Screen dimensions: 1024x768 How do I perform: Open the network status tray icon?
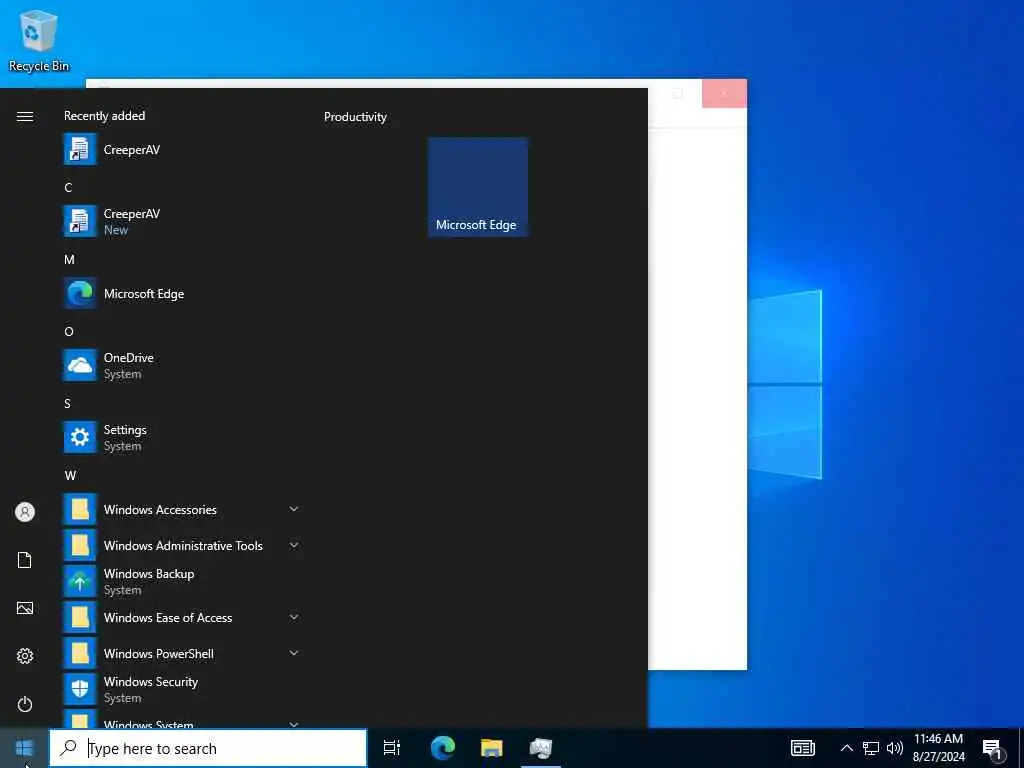pyautogui.click(x=871, y=748)
